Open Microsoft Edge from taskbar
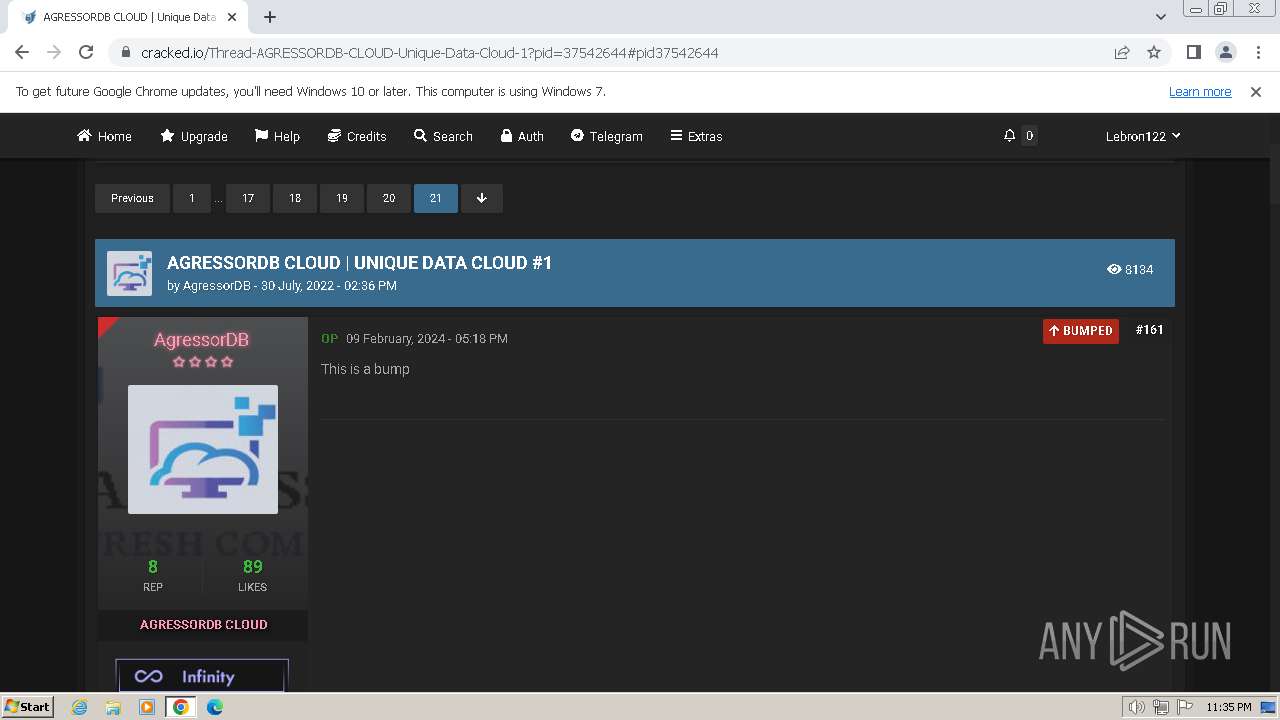This screenshot has width=1280, height=720. pos(215,707)
